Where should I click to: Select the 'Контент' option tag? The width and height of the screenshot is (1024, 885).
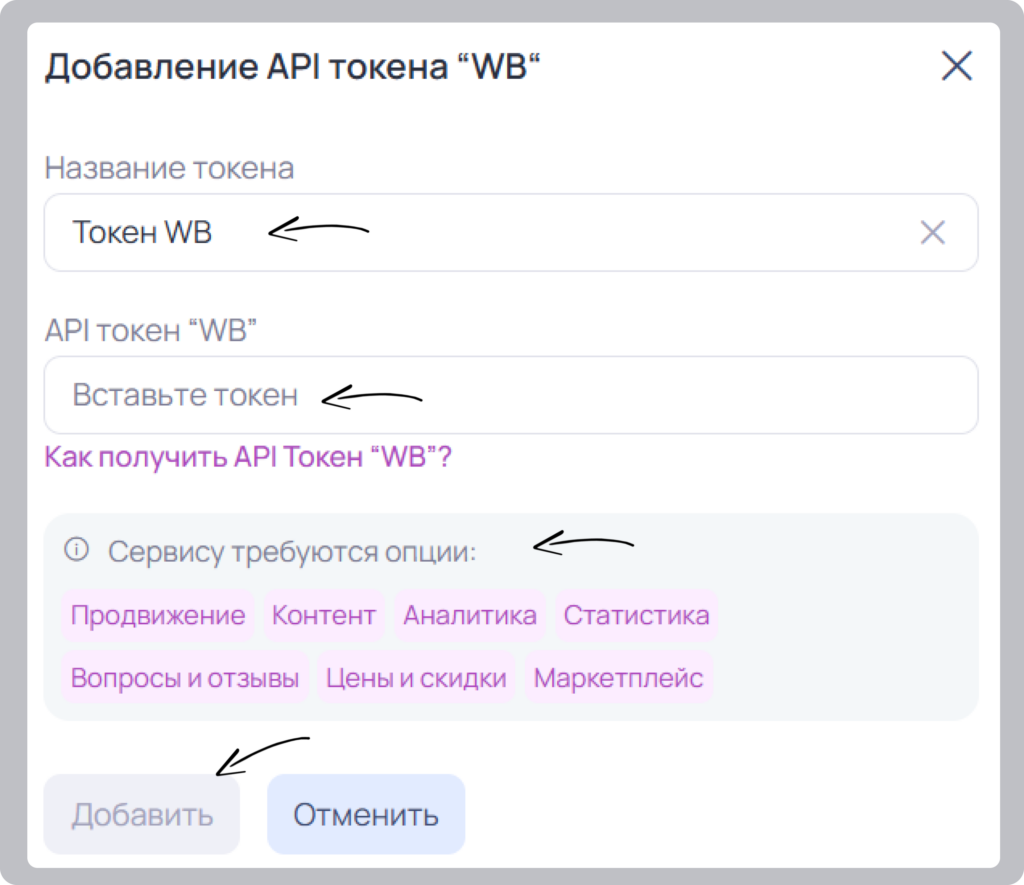[324, 615]
